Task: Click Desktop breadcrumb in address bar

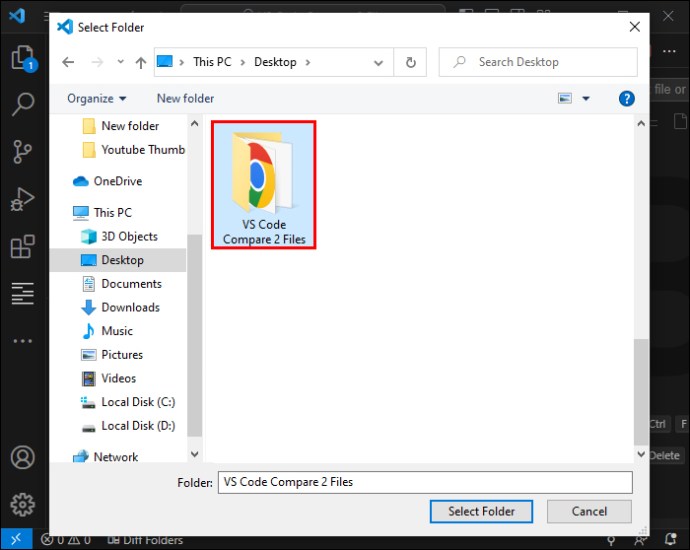Action: (x=275, y=62)
